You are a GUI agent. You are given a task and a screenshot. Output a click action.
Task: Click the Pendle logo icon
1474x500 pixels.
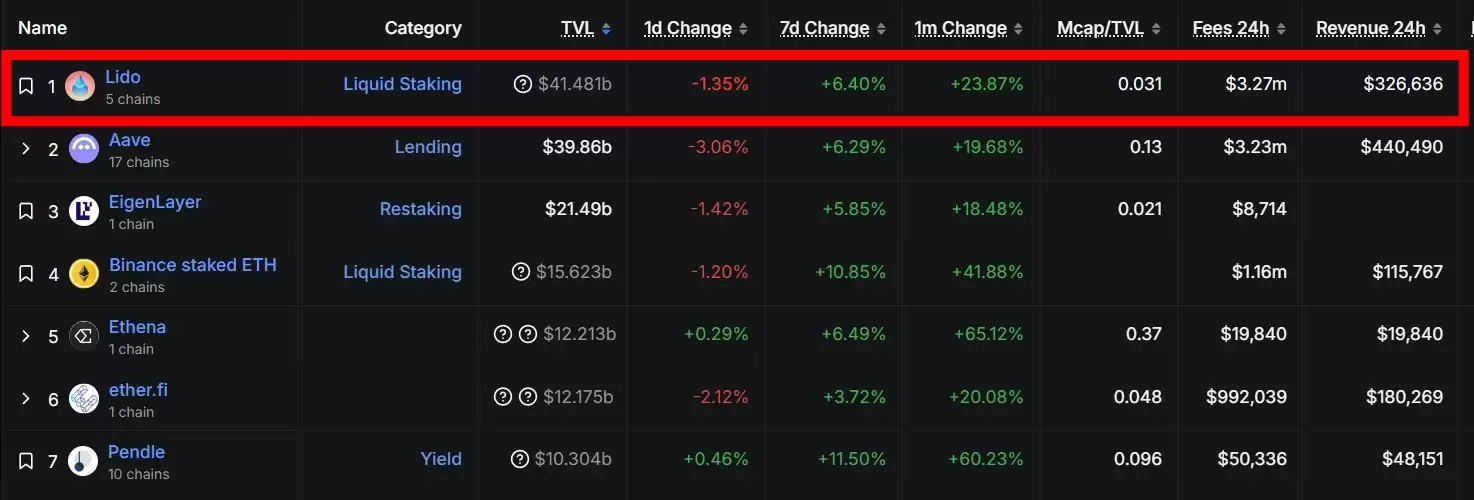84,461
